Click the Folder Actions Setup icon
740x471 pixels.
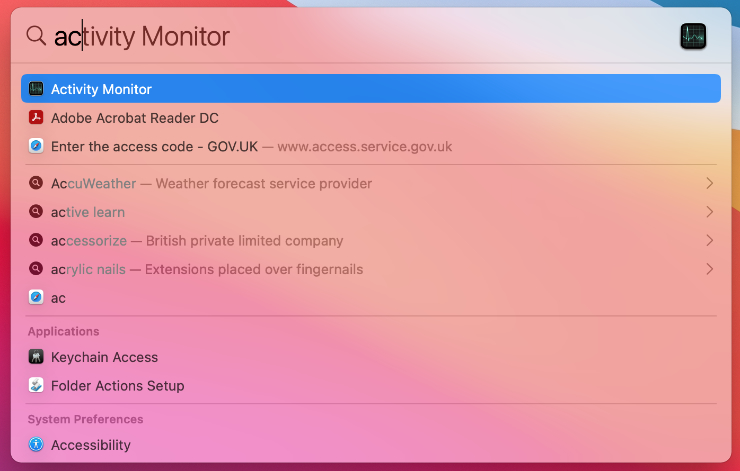(x=36, y=385)
